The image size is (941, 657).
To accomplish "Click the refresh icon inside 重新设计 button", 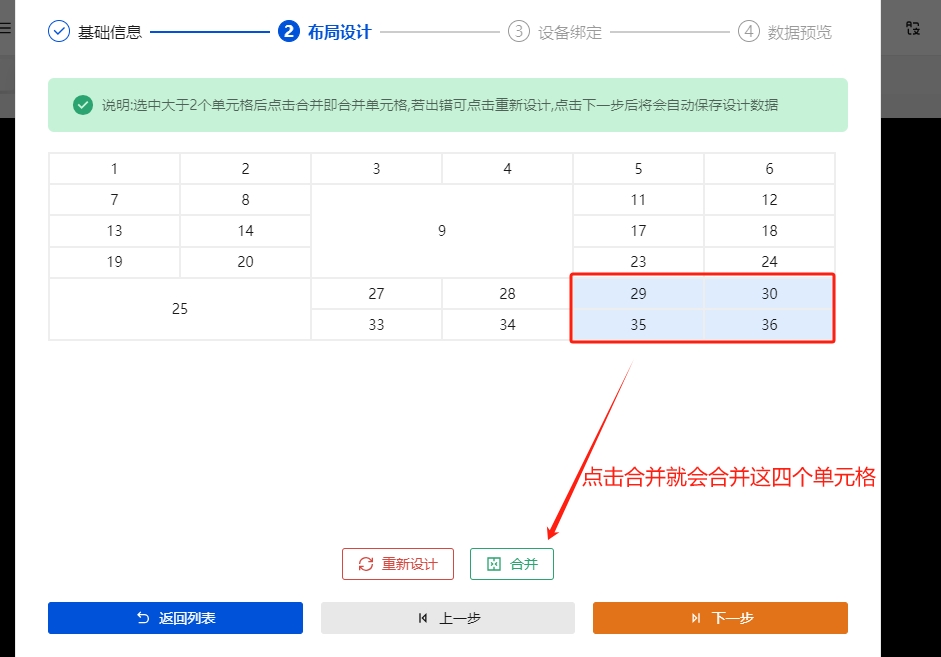I will [x=366, y=563].
